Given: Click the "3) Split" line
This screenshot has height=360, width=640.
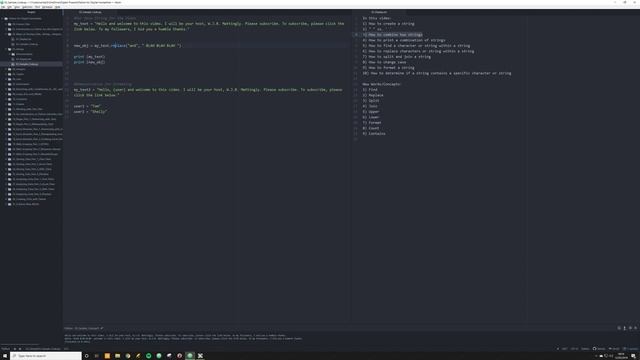Looking at the screenshot, I should [371, 100].
